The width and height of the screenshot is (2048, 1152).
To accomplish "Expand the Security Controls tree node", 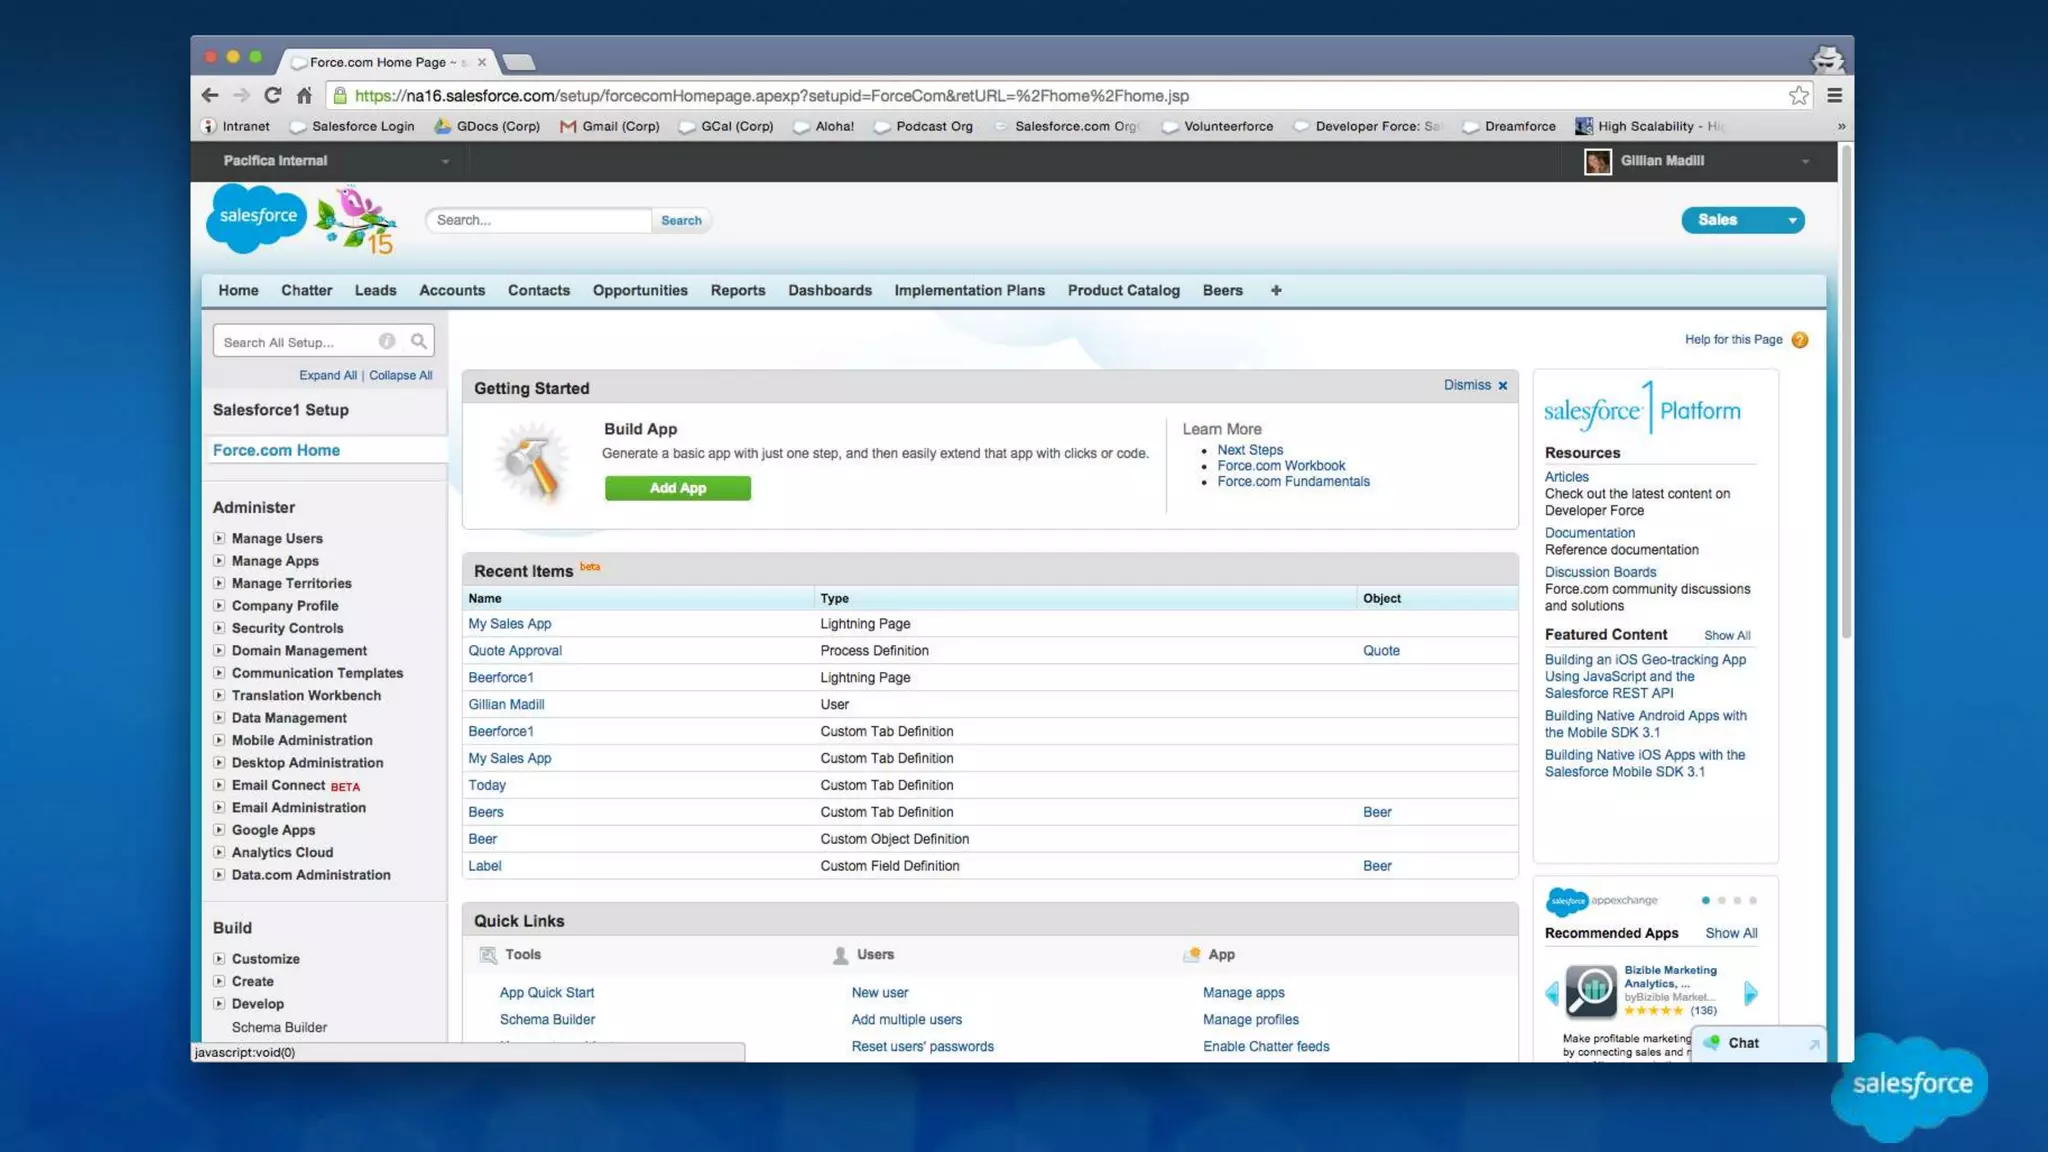I will (219, 628).
